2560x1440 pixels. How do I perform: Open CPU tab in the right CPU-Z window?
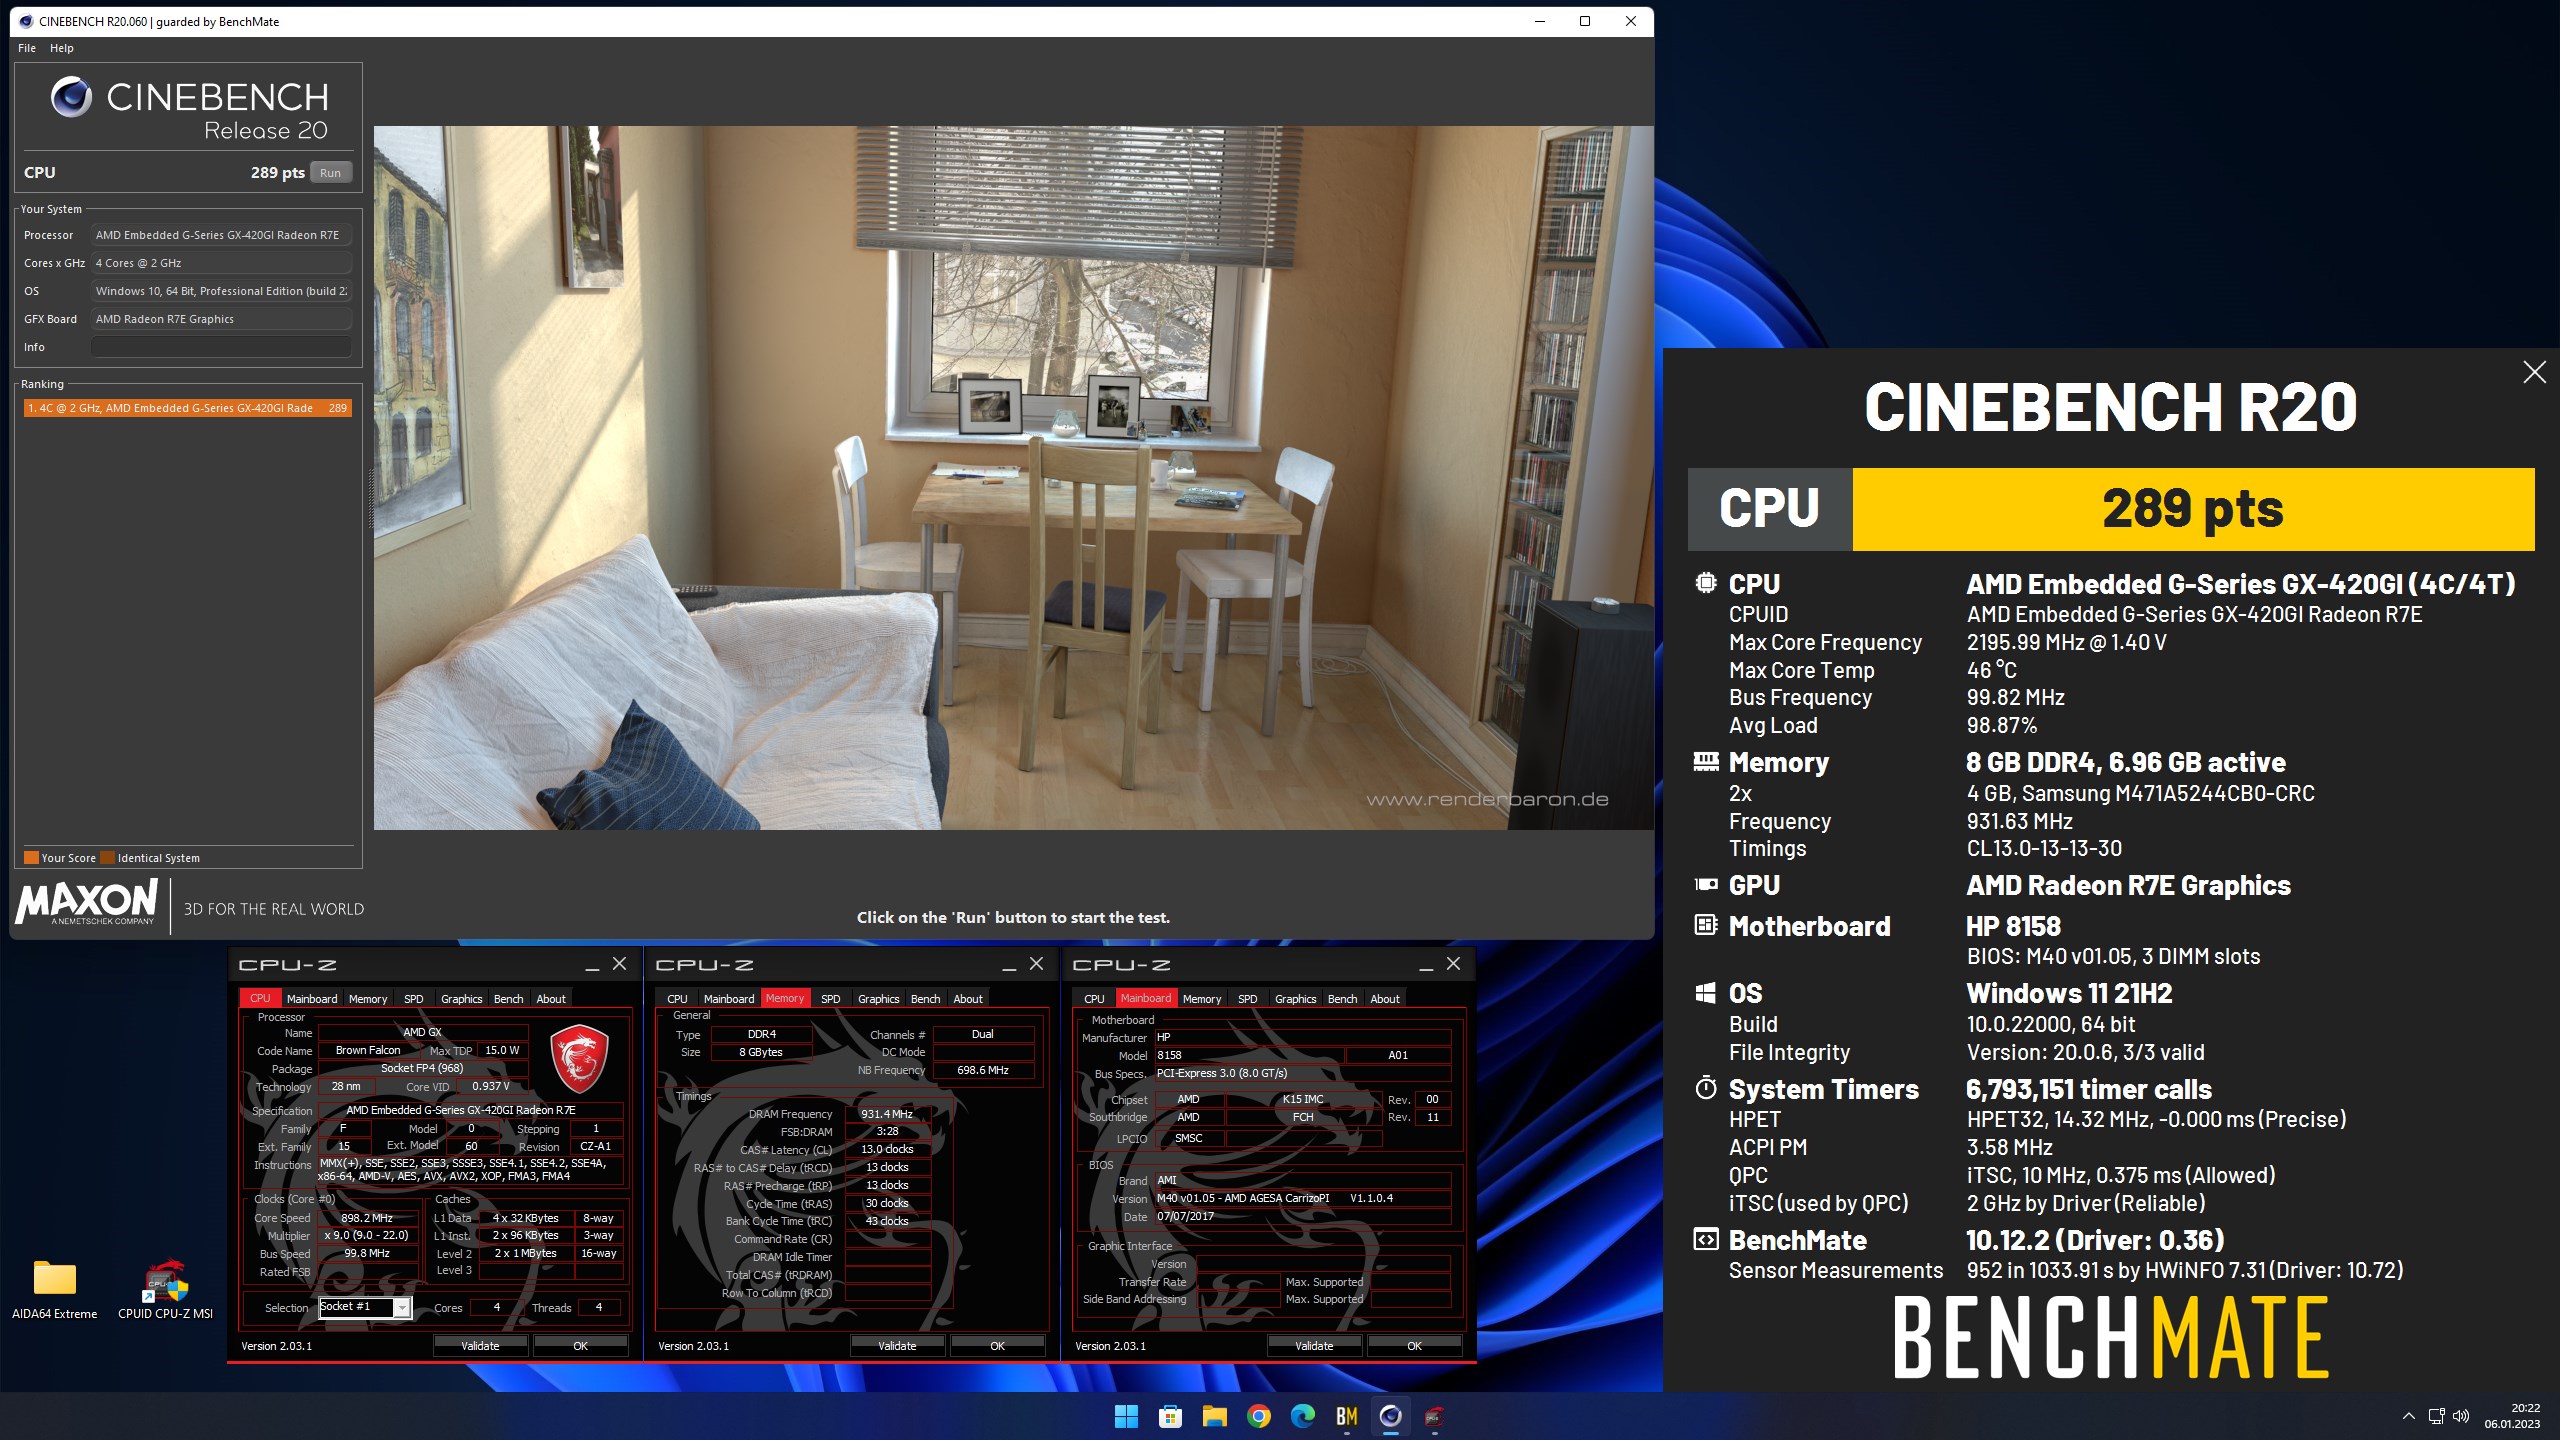tap(1095, 999)
